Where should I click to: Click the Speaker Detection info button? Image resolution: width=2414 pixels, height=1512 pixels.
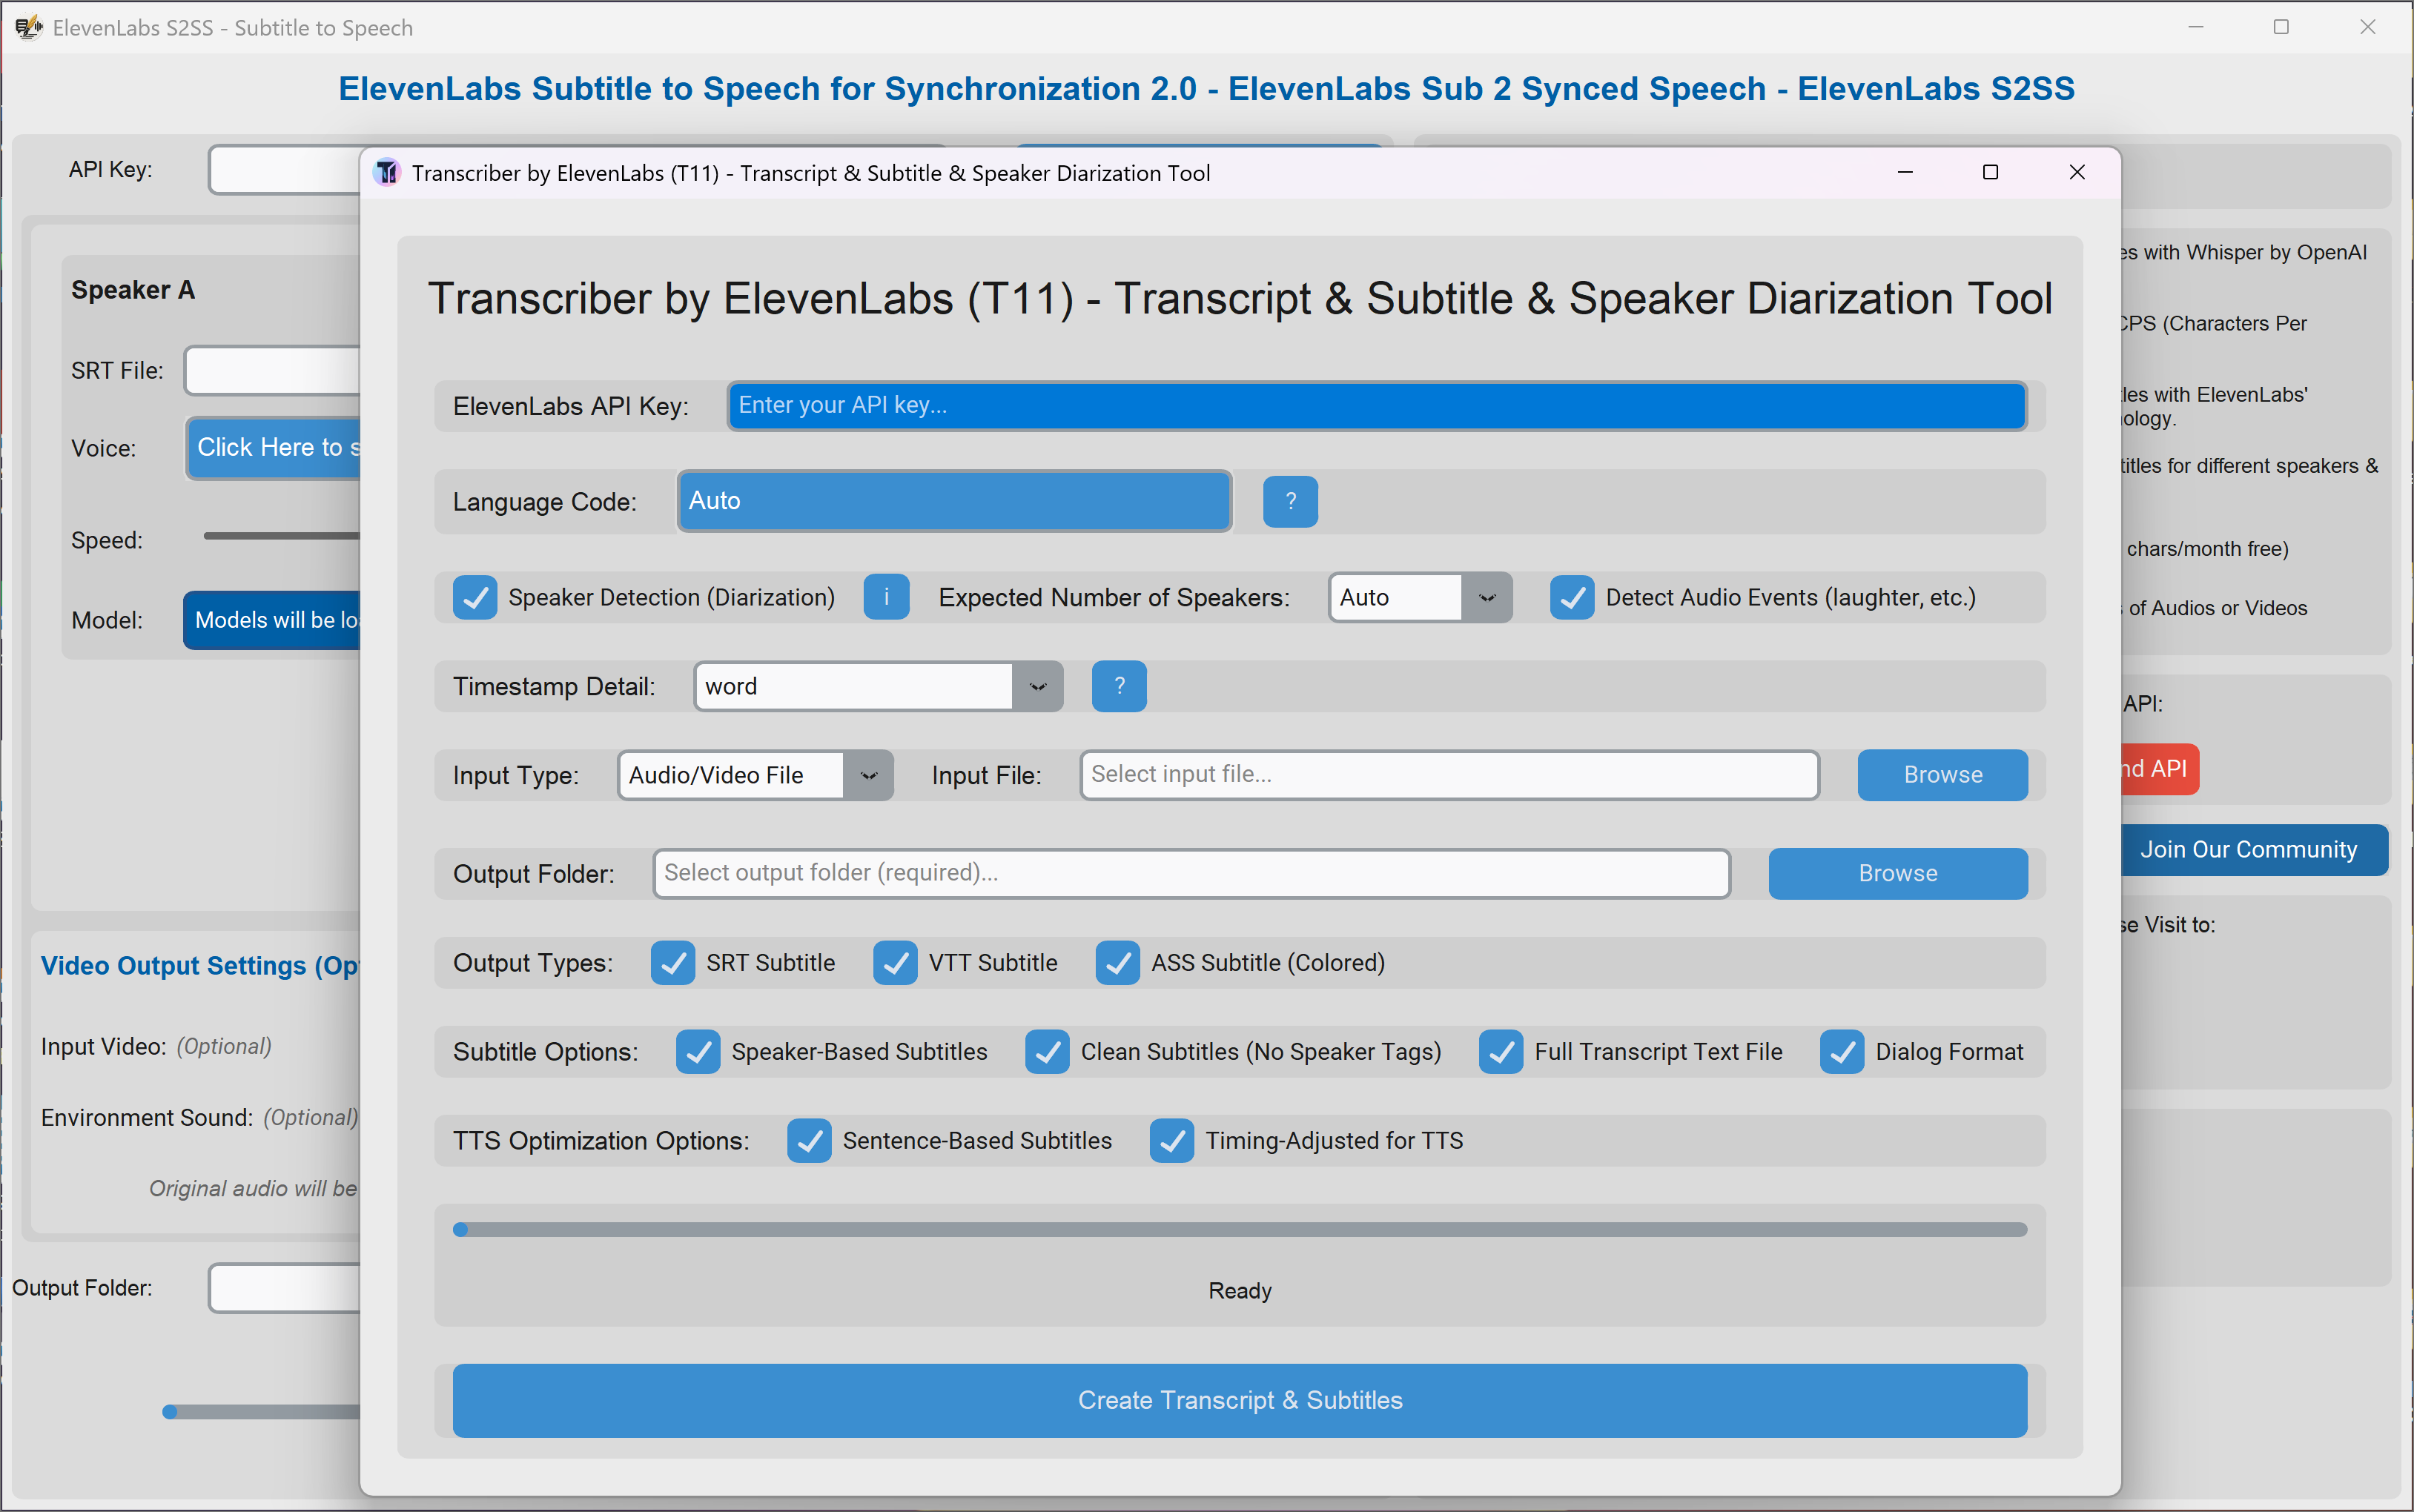point(886,597)
